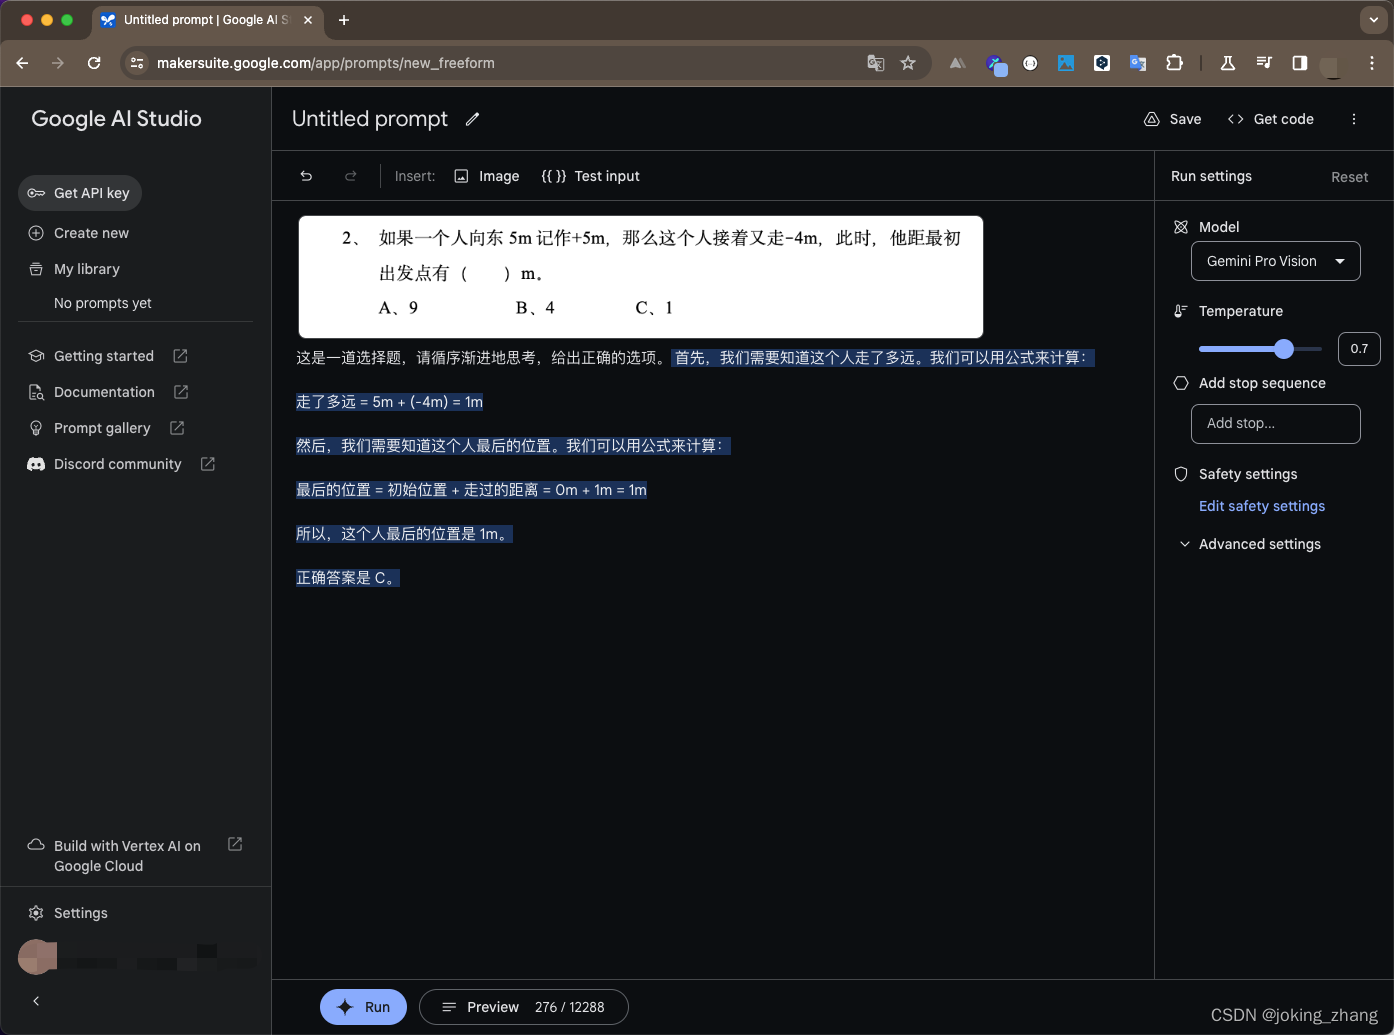Open Documentation link

point(108,392)
